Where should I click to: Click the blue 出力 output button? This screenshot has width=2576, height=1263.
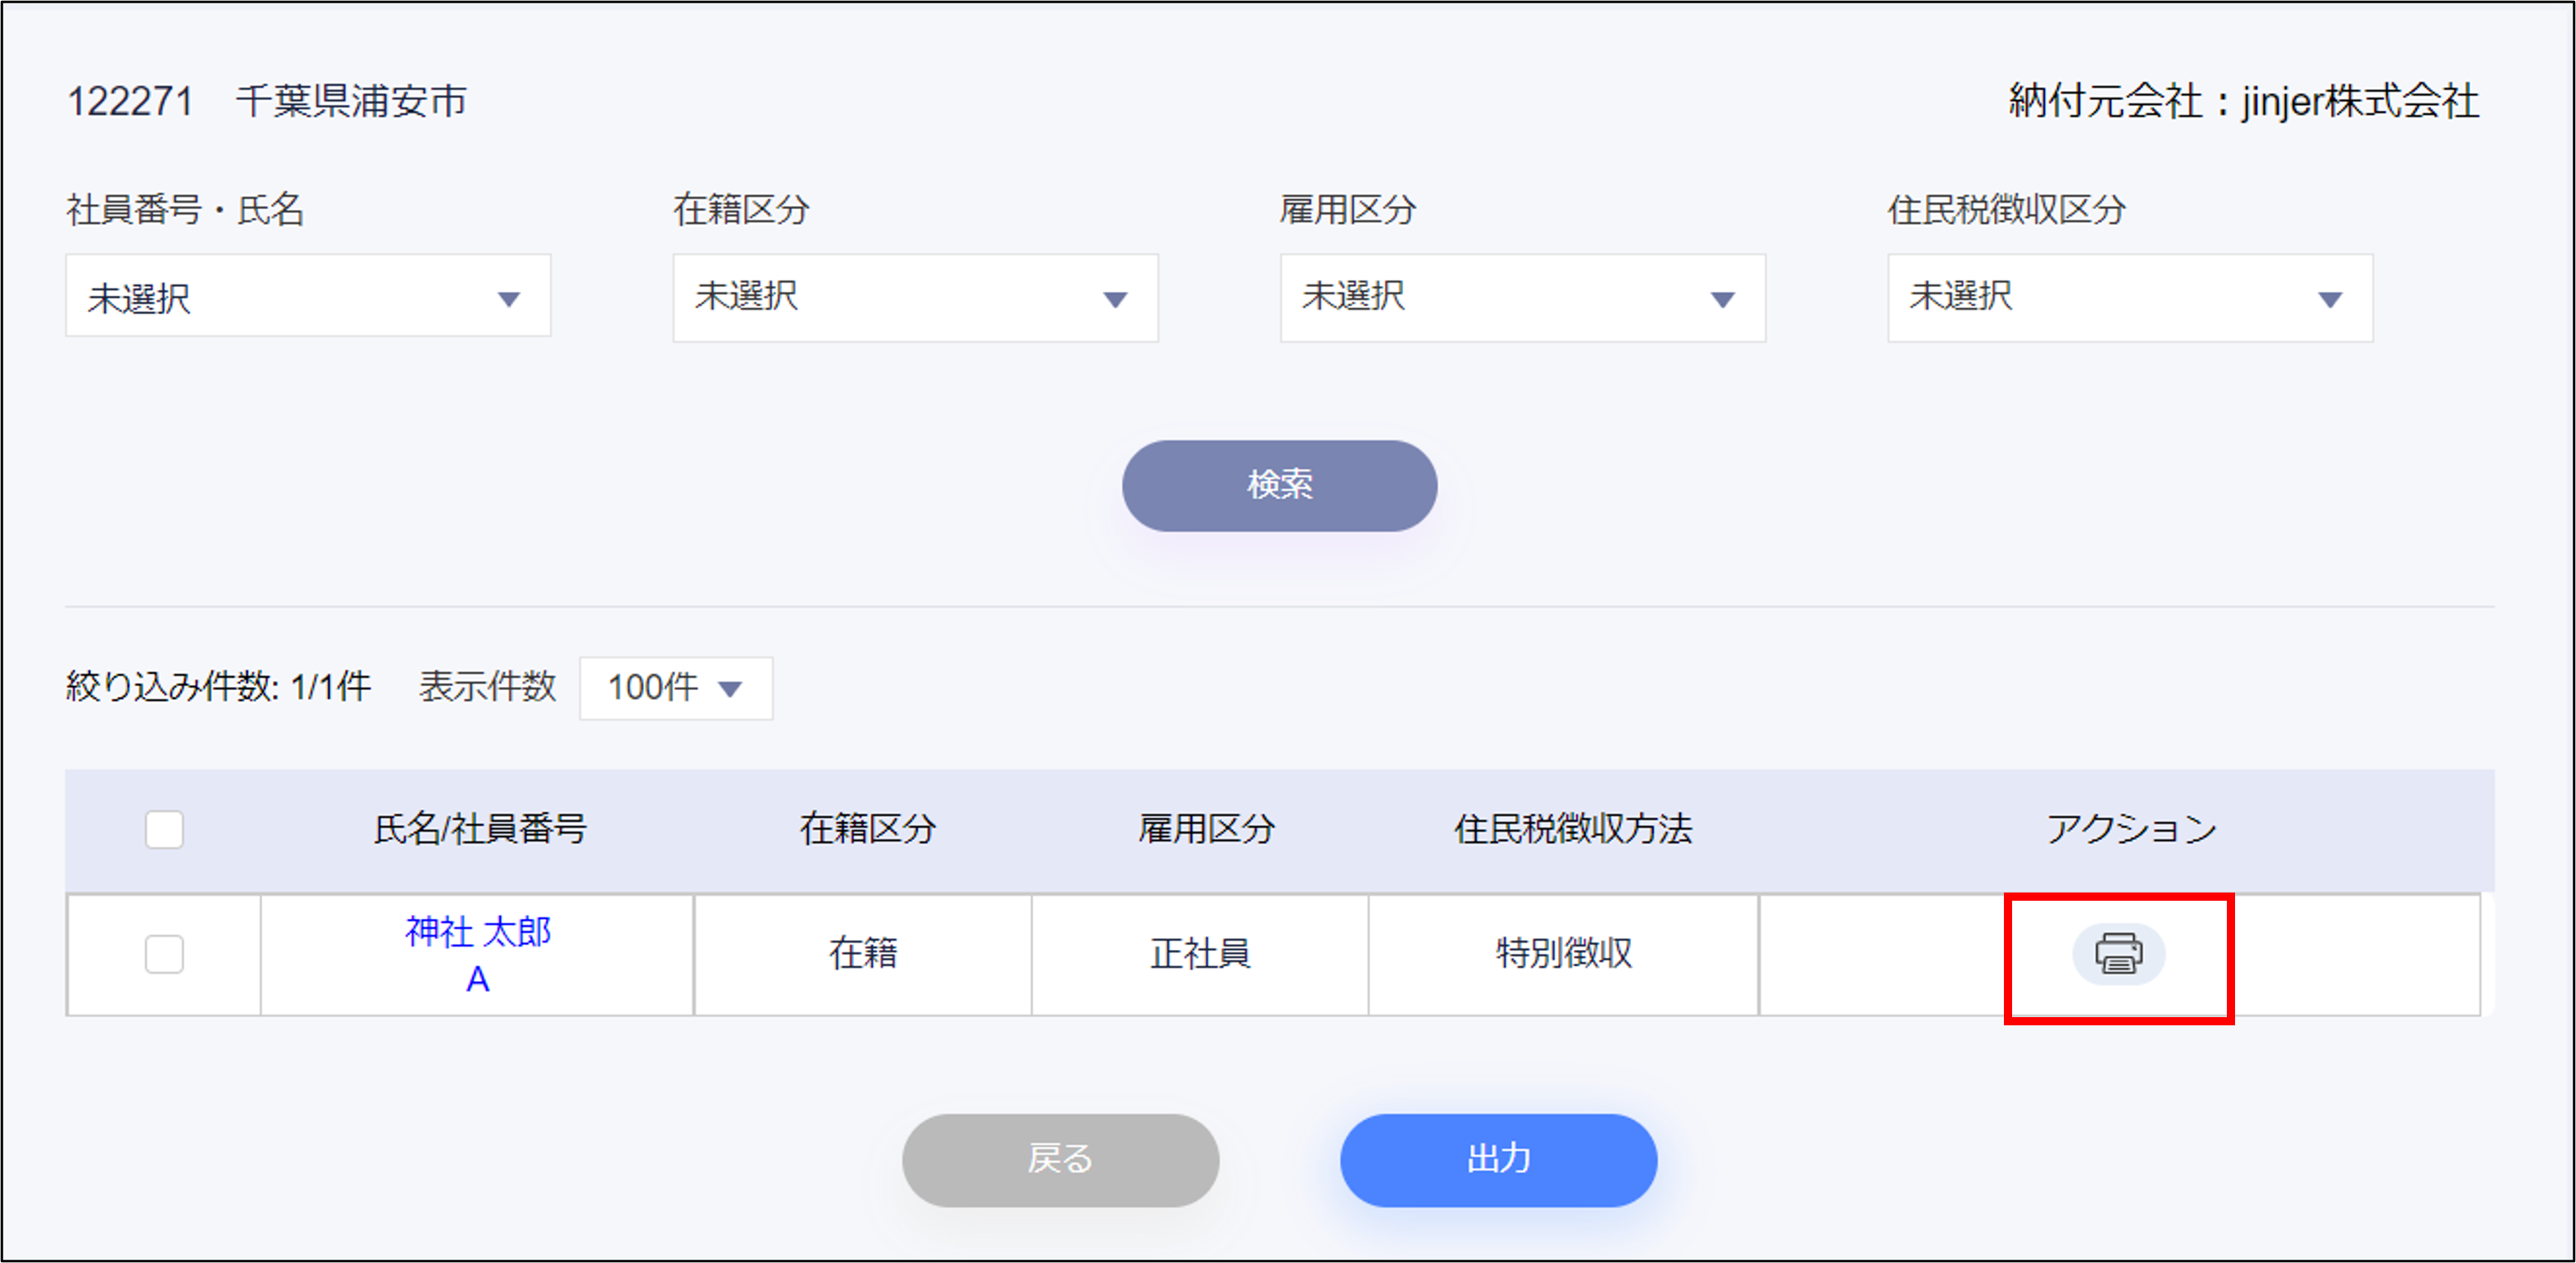point(1497,1159)
